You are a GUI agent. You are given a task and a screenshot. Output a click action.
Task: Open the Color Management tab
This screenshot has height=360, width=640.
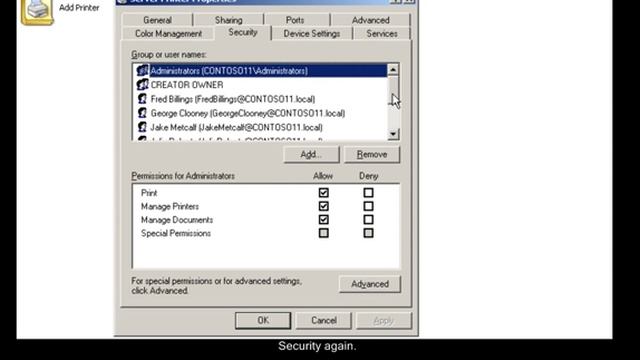click(x=168, y=33)
